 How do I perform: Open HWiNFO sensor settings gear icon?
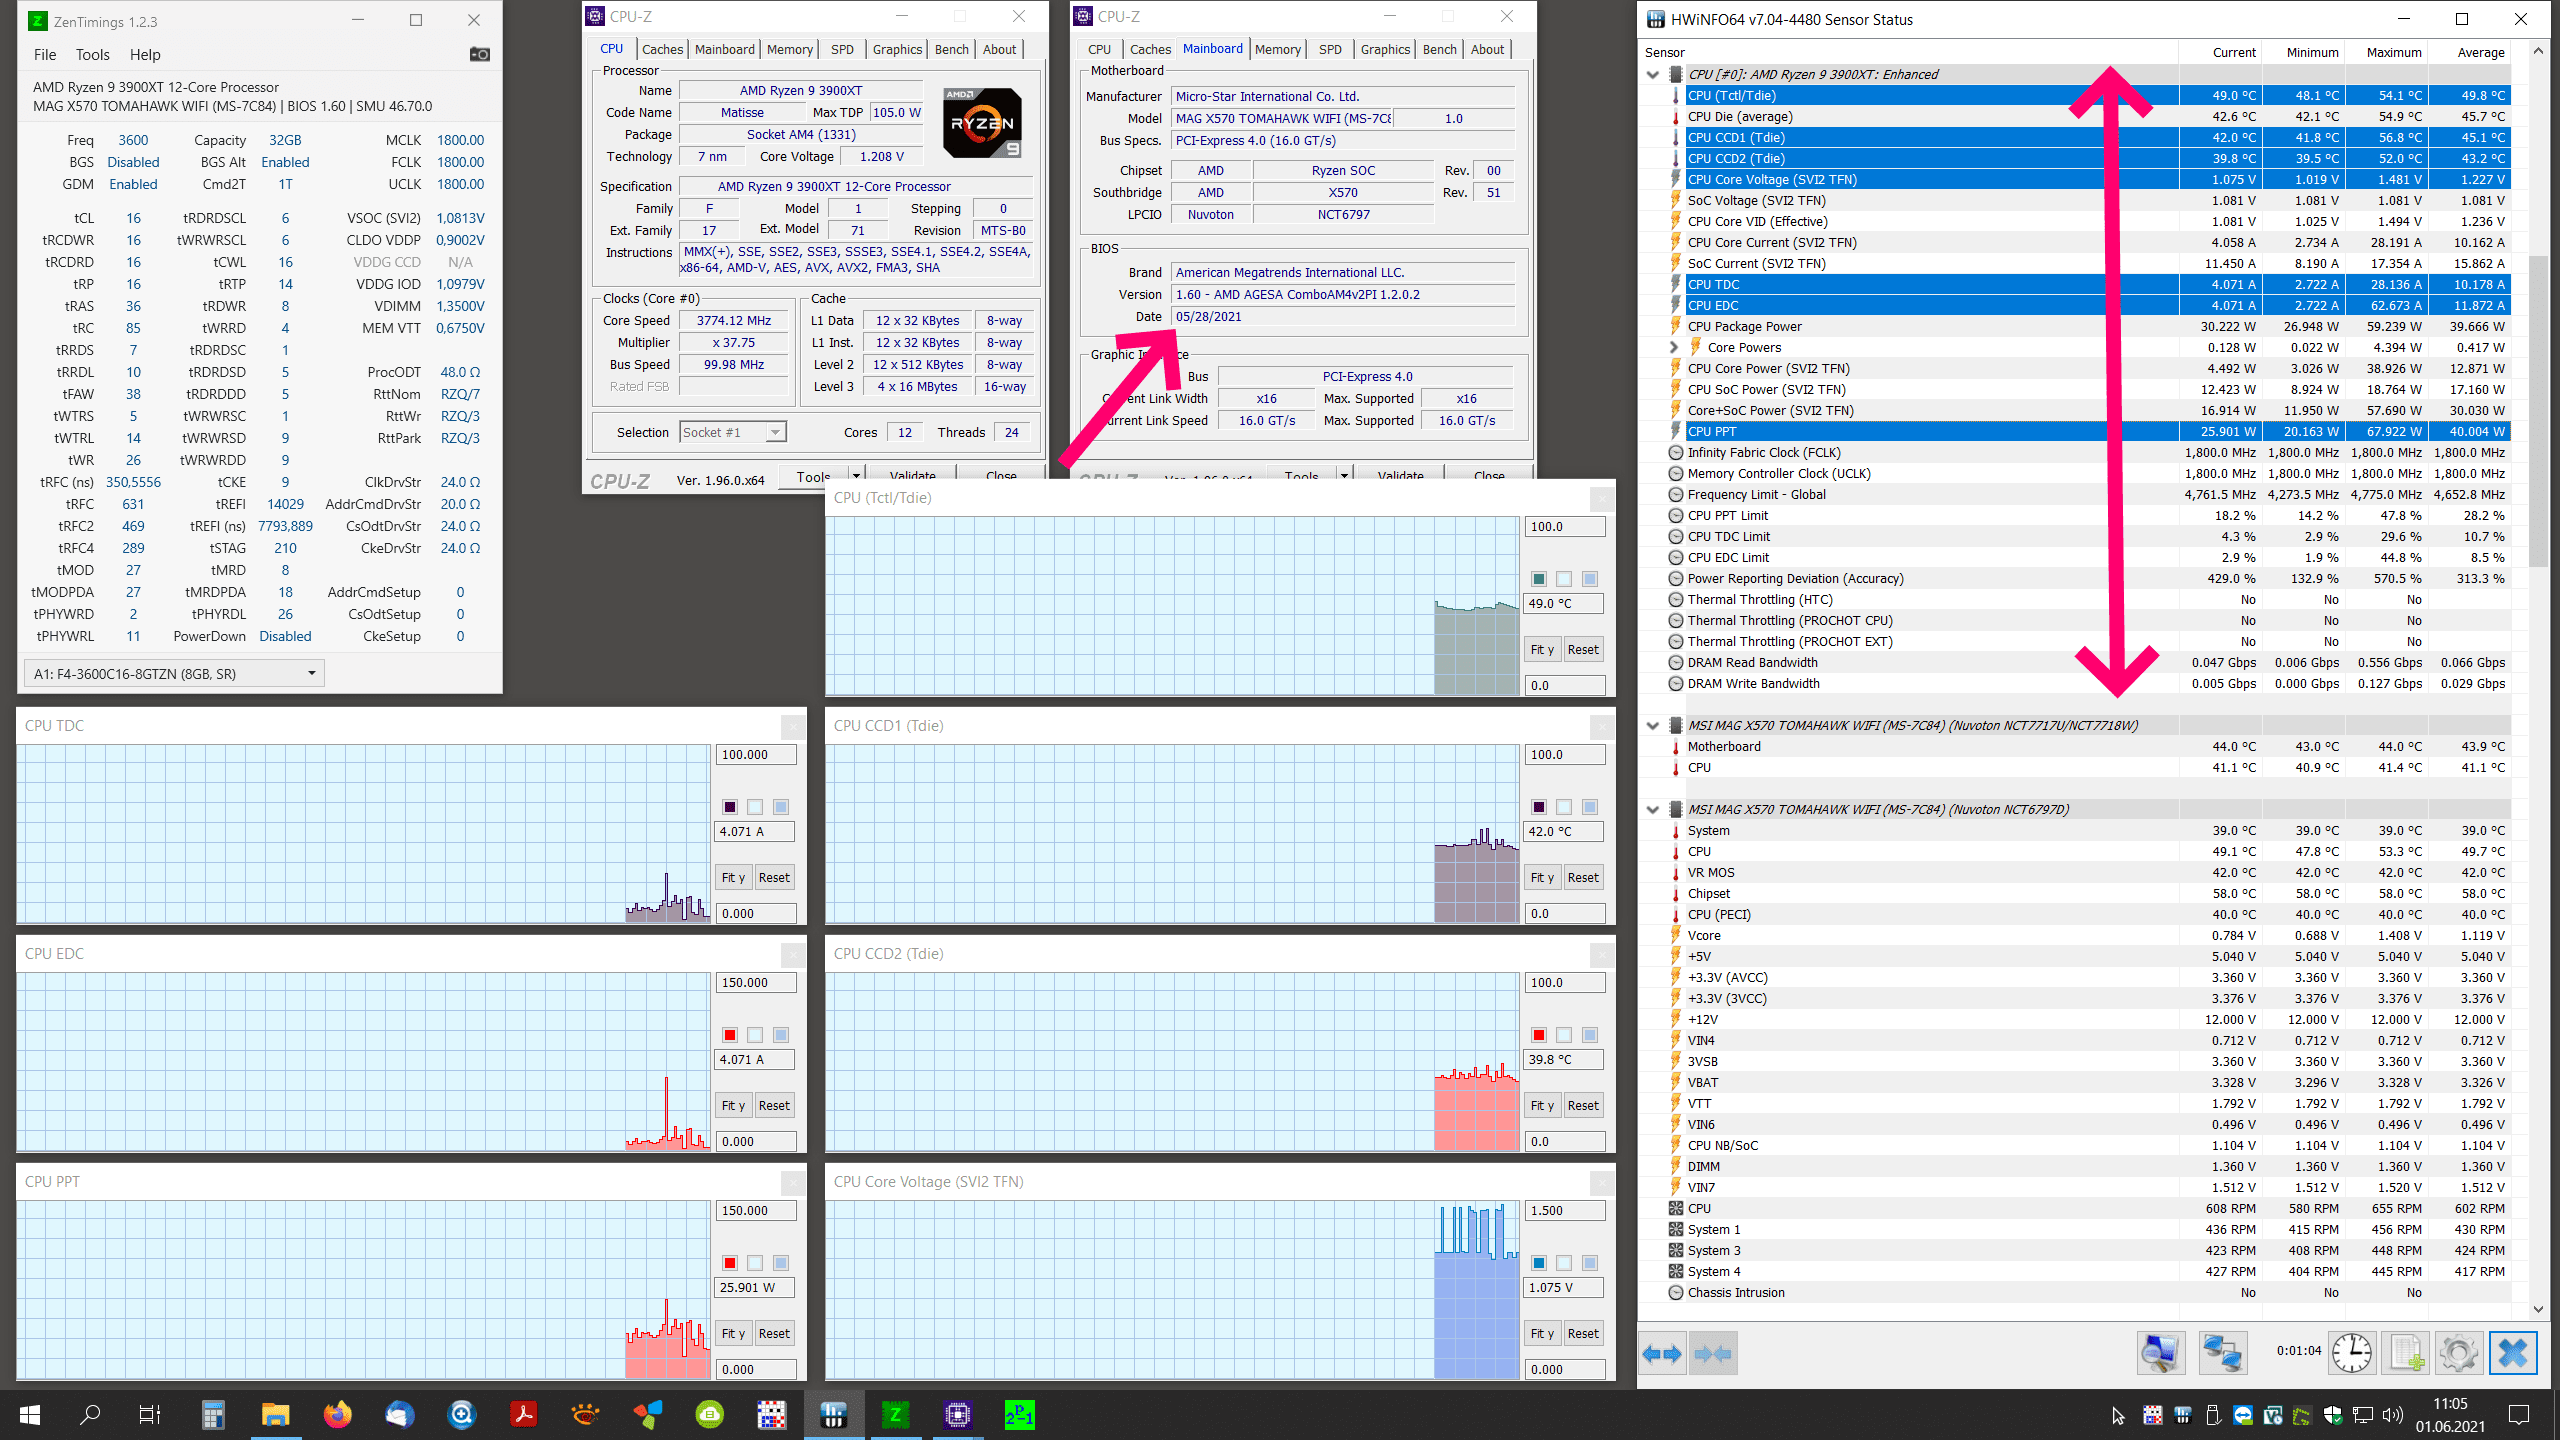[x=2458, y=1354]
